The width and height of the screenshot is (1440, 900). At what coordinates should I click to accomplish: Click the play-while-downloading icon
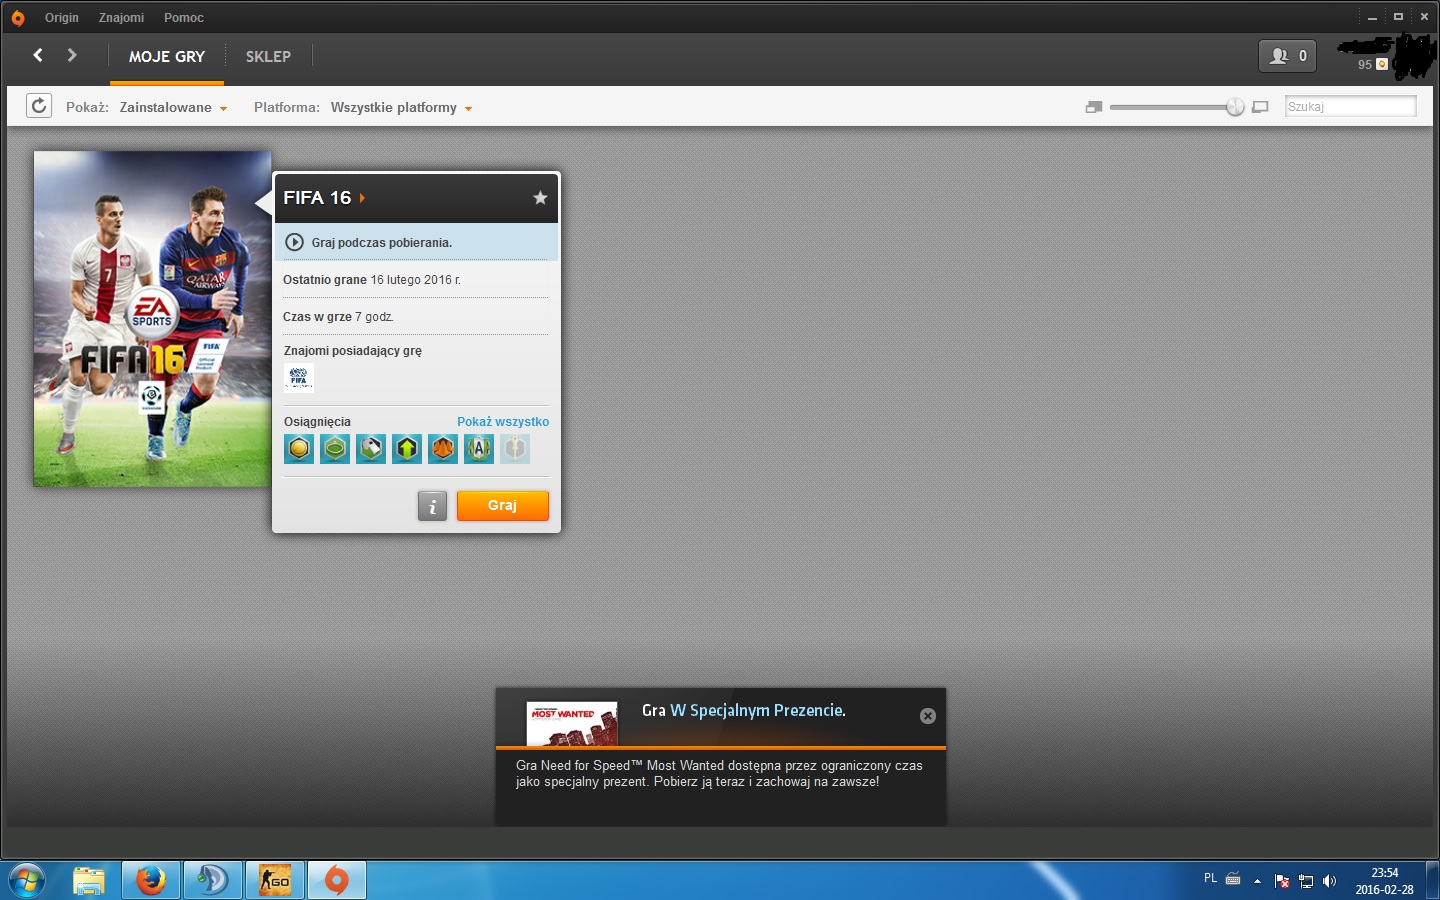point(294,242)
